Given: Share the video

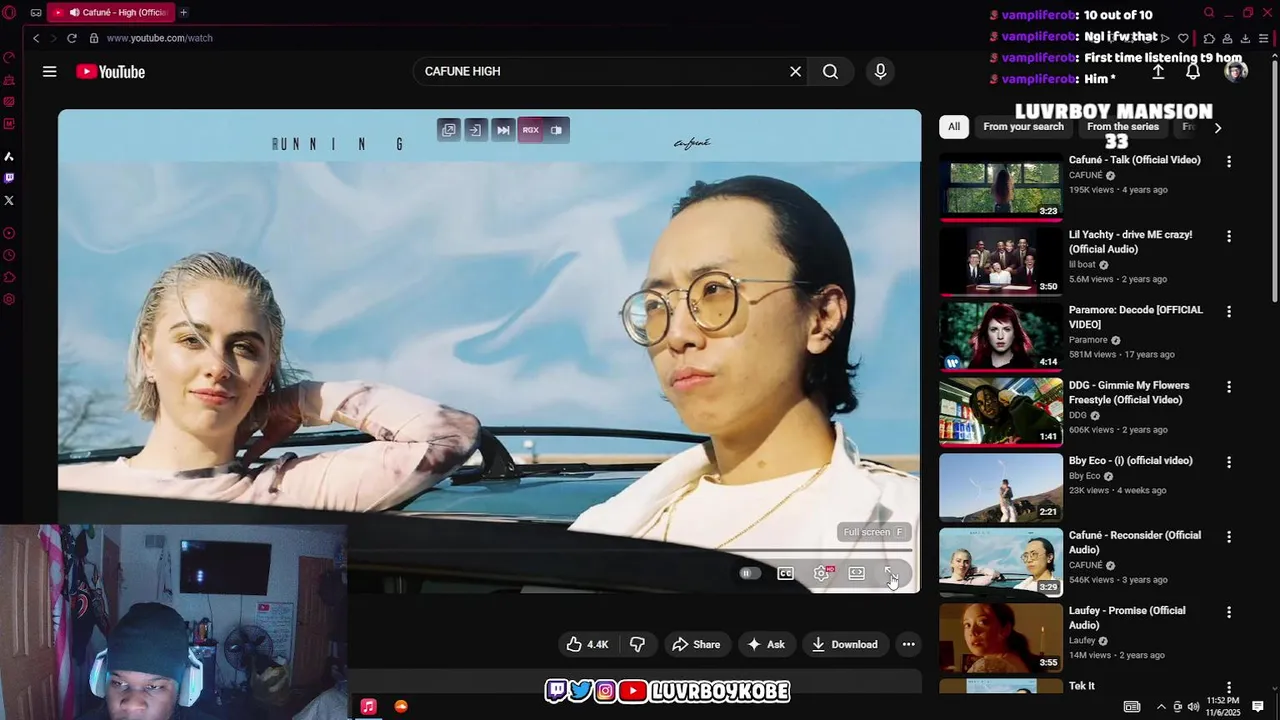Looking at the screenshot, I should (696, 644).
